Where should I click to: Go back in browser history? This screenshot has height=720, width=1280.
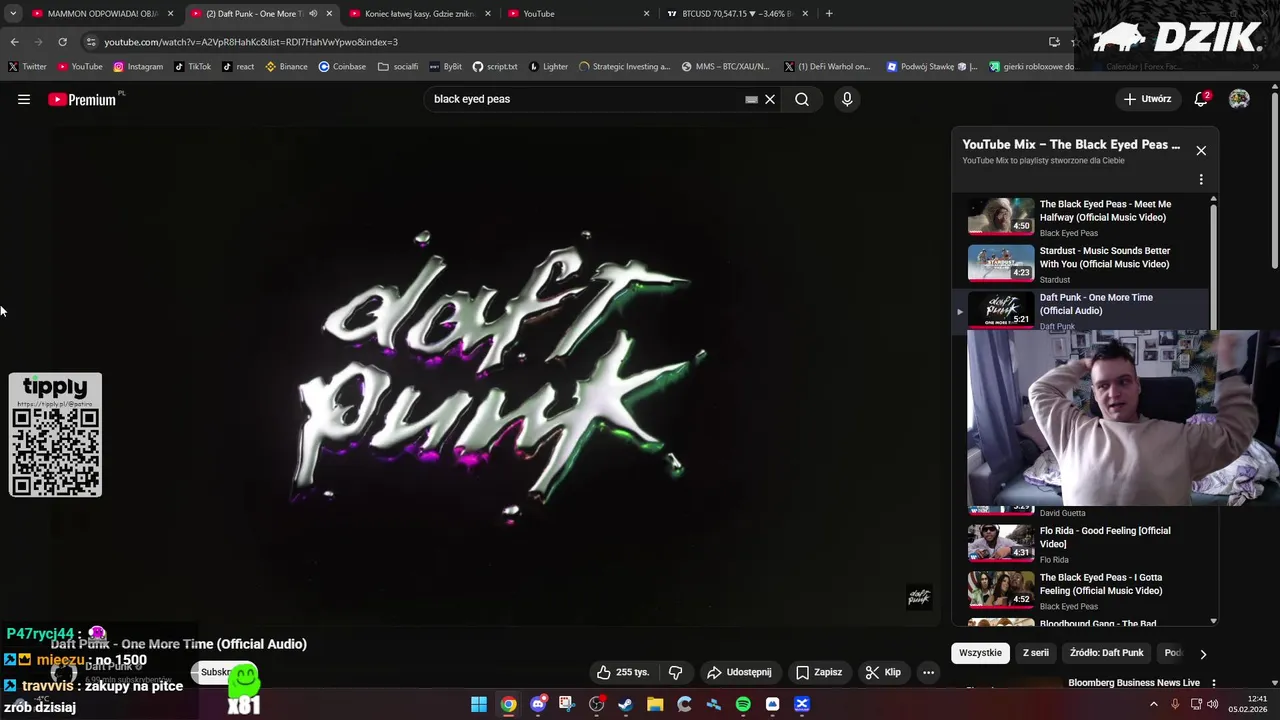coord(14,42)
